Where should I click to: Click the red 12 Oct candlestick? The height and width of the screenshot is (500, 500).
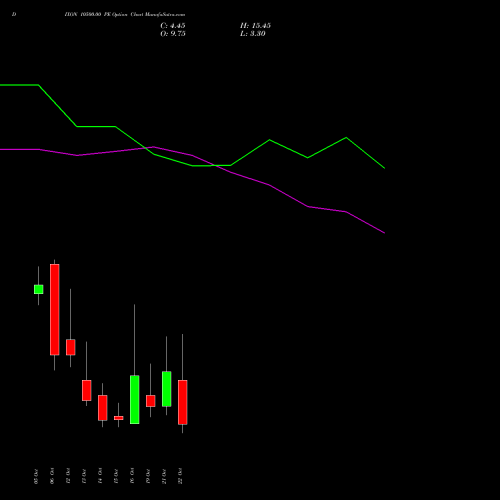[70, 347]
